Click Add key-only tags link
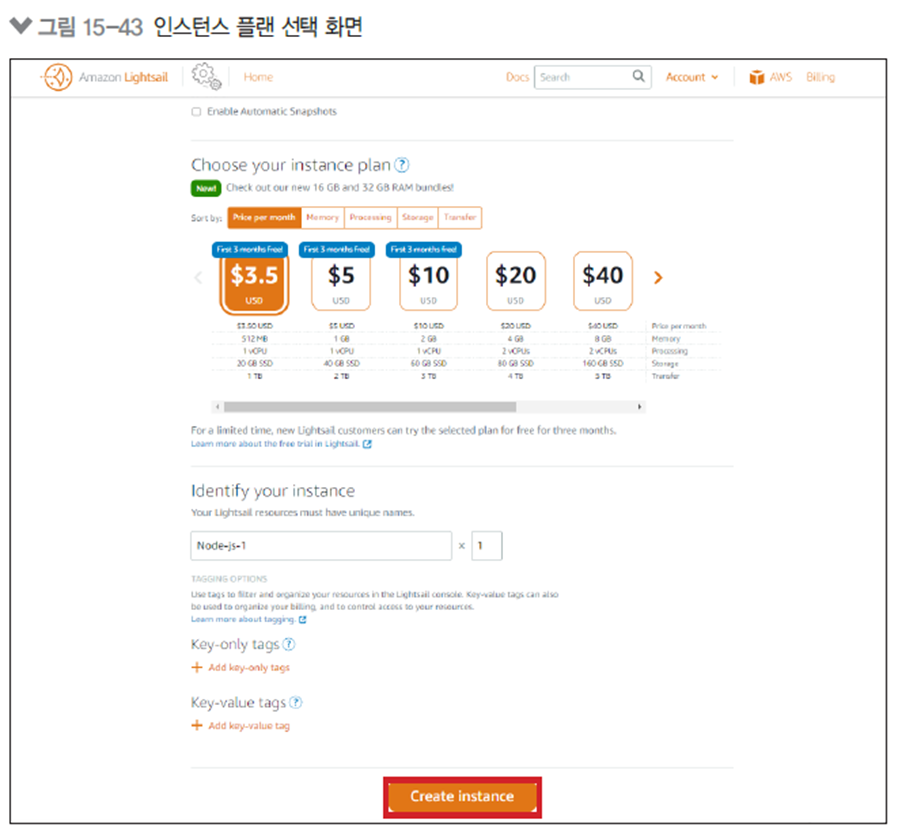 [x=249, y=667]
